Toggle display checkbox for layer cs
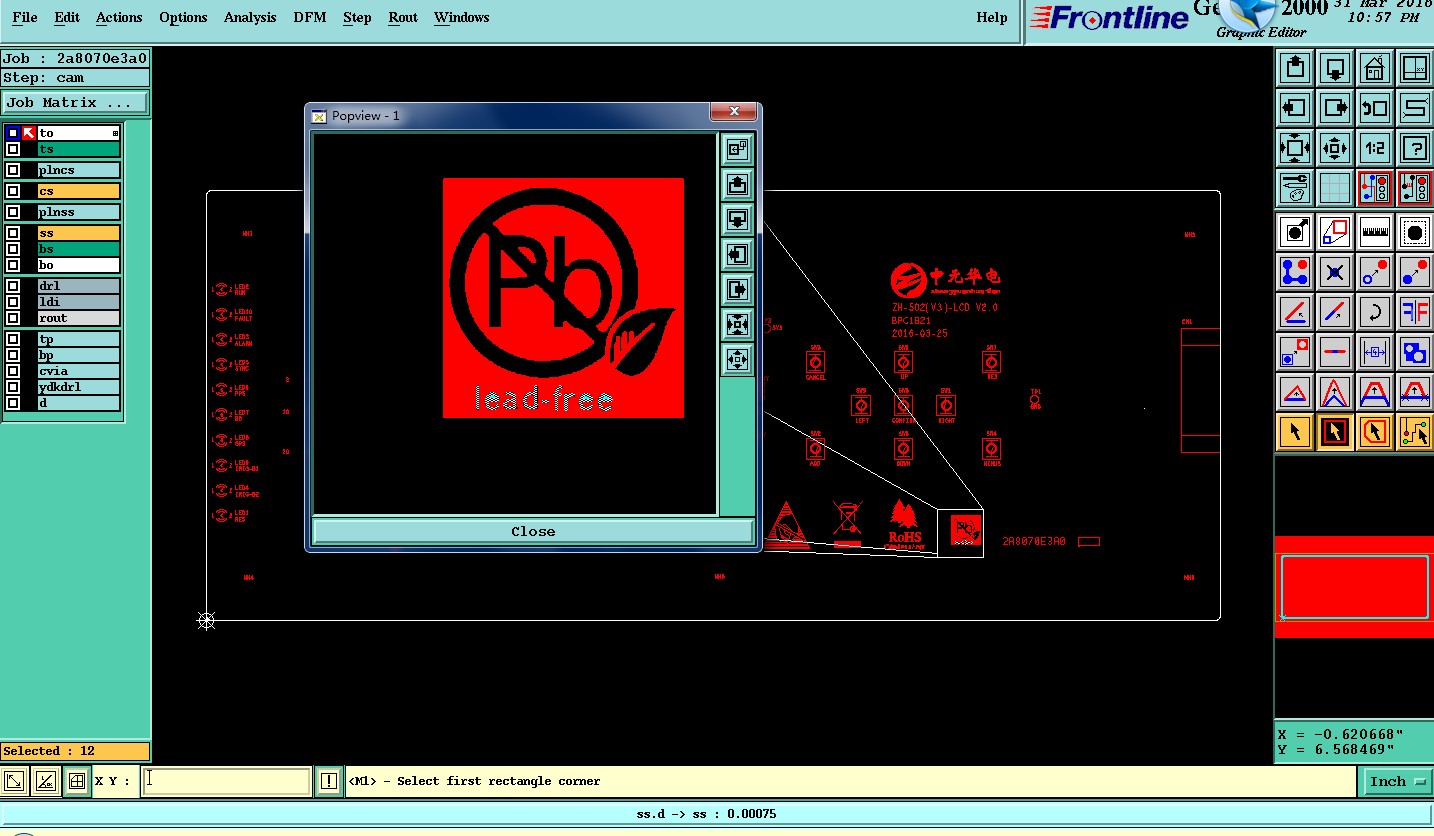Viewport: 1434px width, 836px height. 12,191
